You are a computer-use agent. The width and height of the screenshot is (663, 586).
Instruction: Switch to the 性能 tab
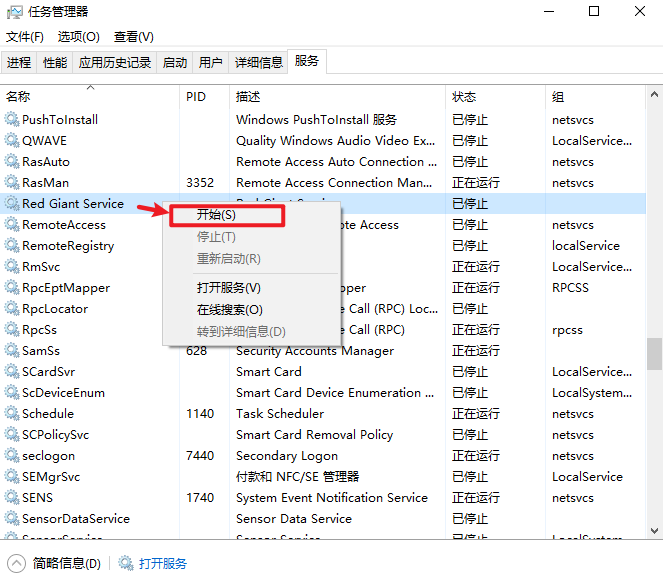tap(55, 63)
